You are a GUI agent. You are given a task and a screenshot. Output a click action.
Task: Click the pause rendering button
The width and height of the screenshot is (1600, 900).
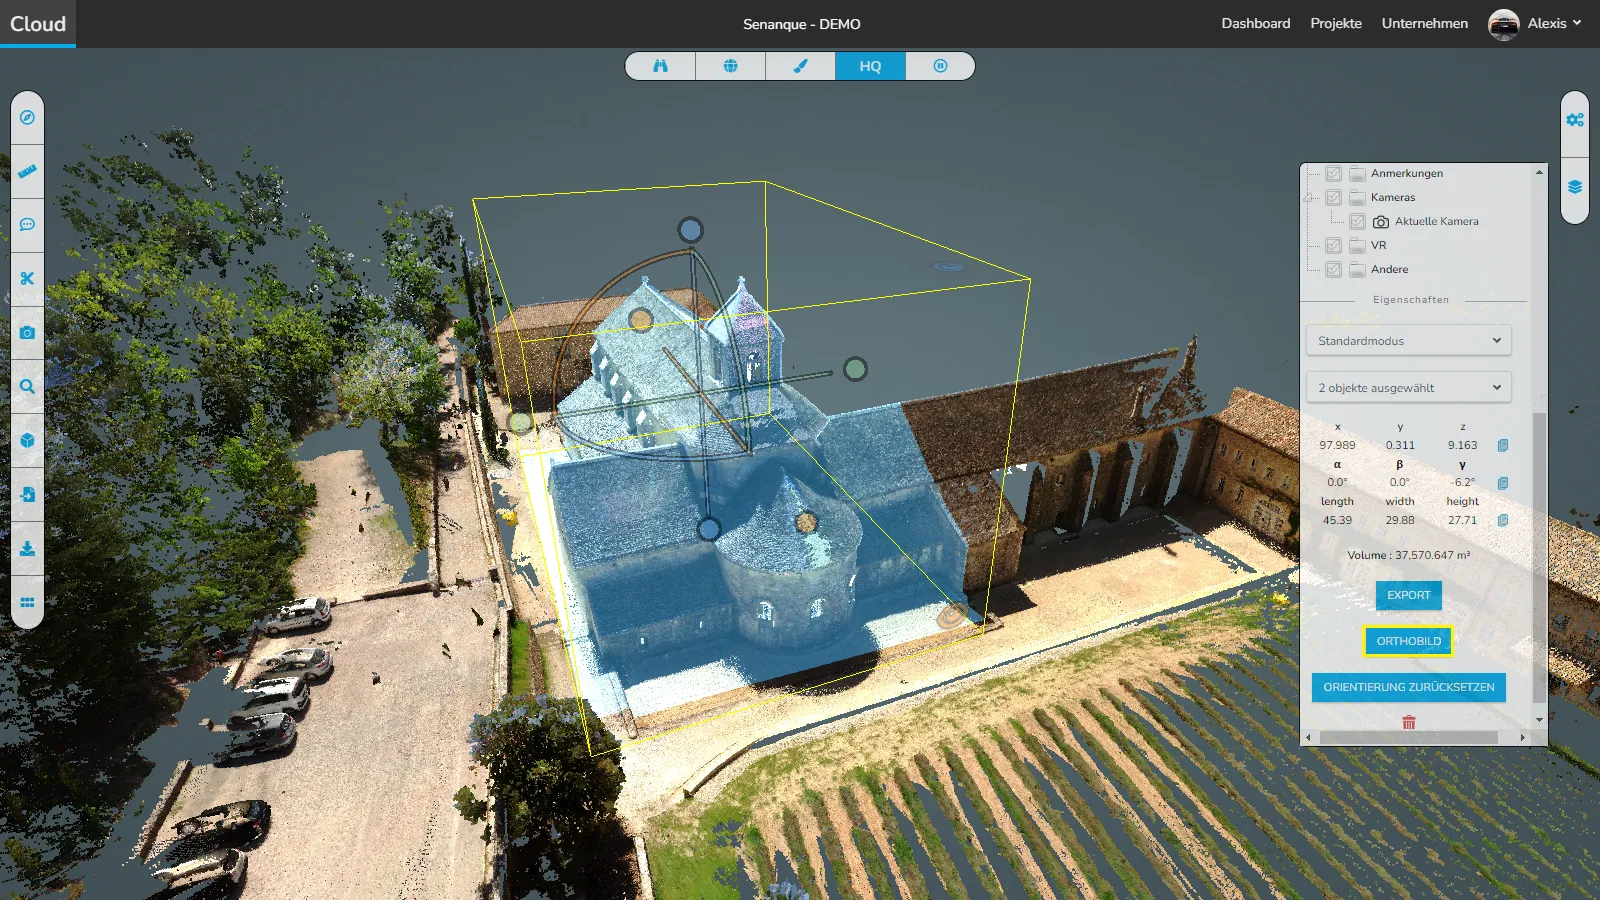coord(940,66)
